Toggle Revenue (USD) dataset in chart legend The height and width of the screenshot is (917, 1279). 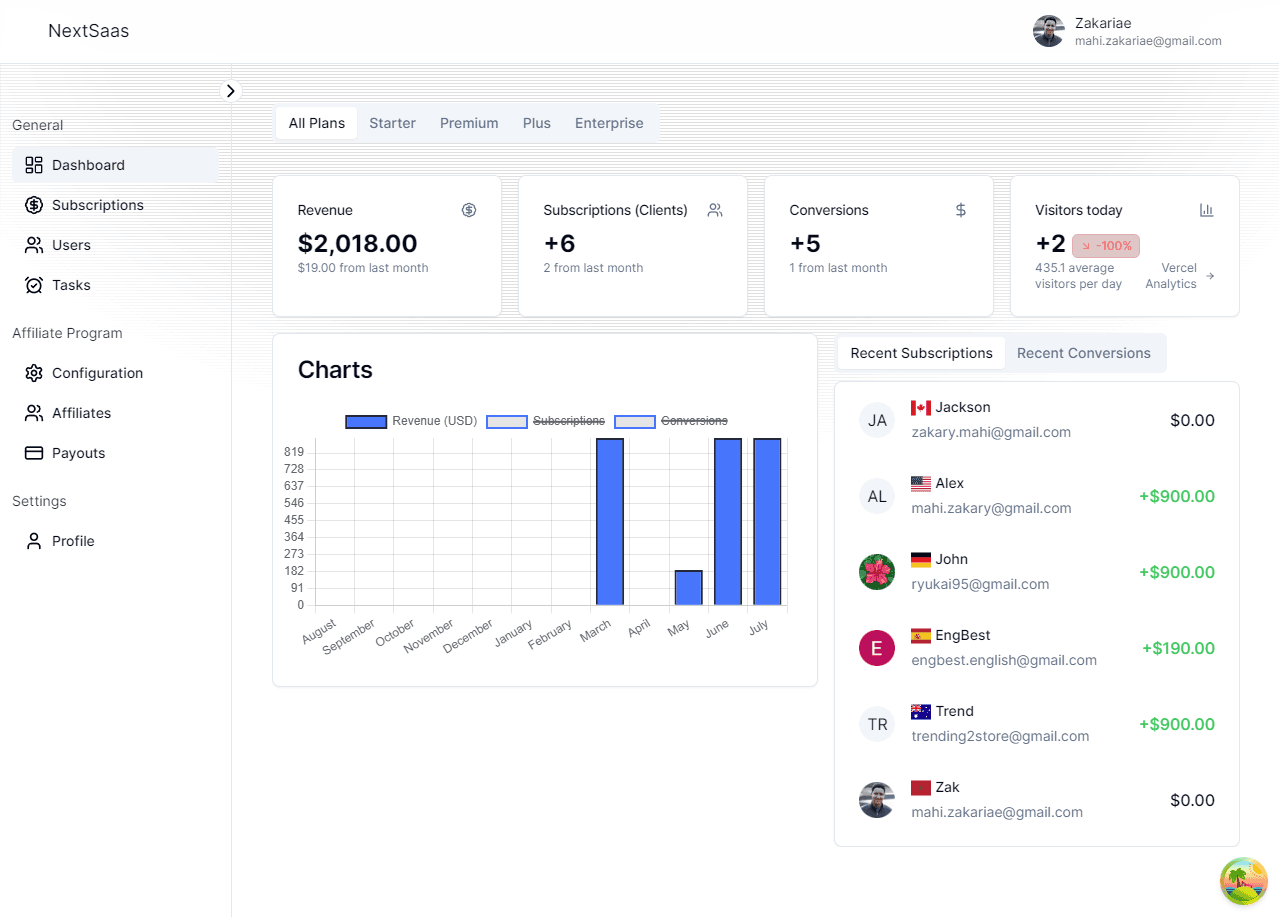point(411,421)
